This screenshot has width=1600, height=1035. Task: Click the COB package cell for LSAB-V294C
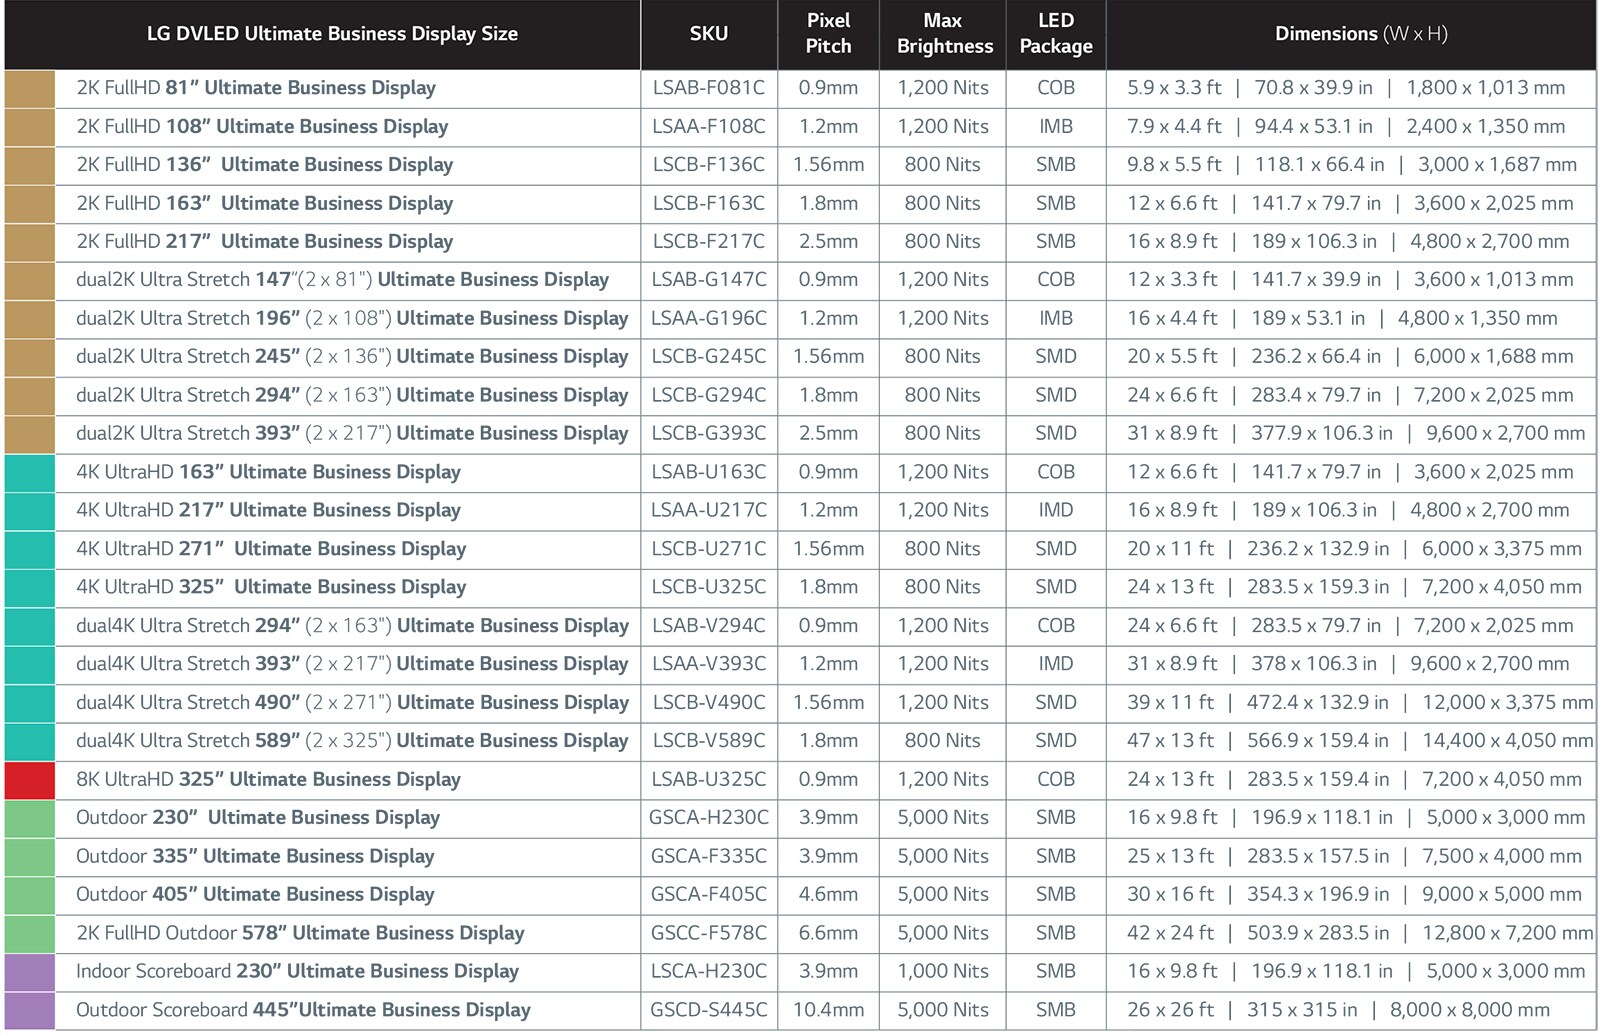pos(1056,626)
